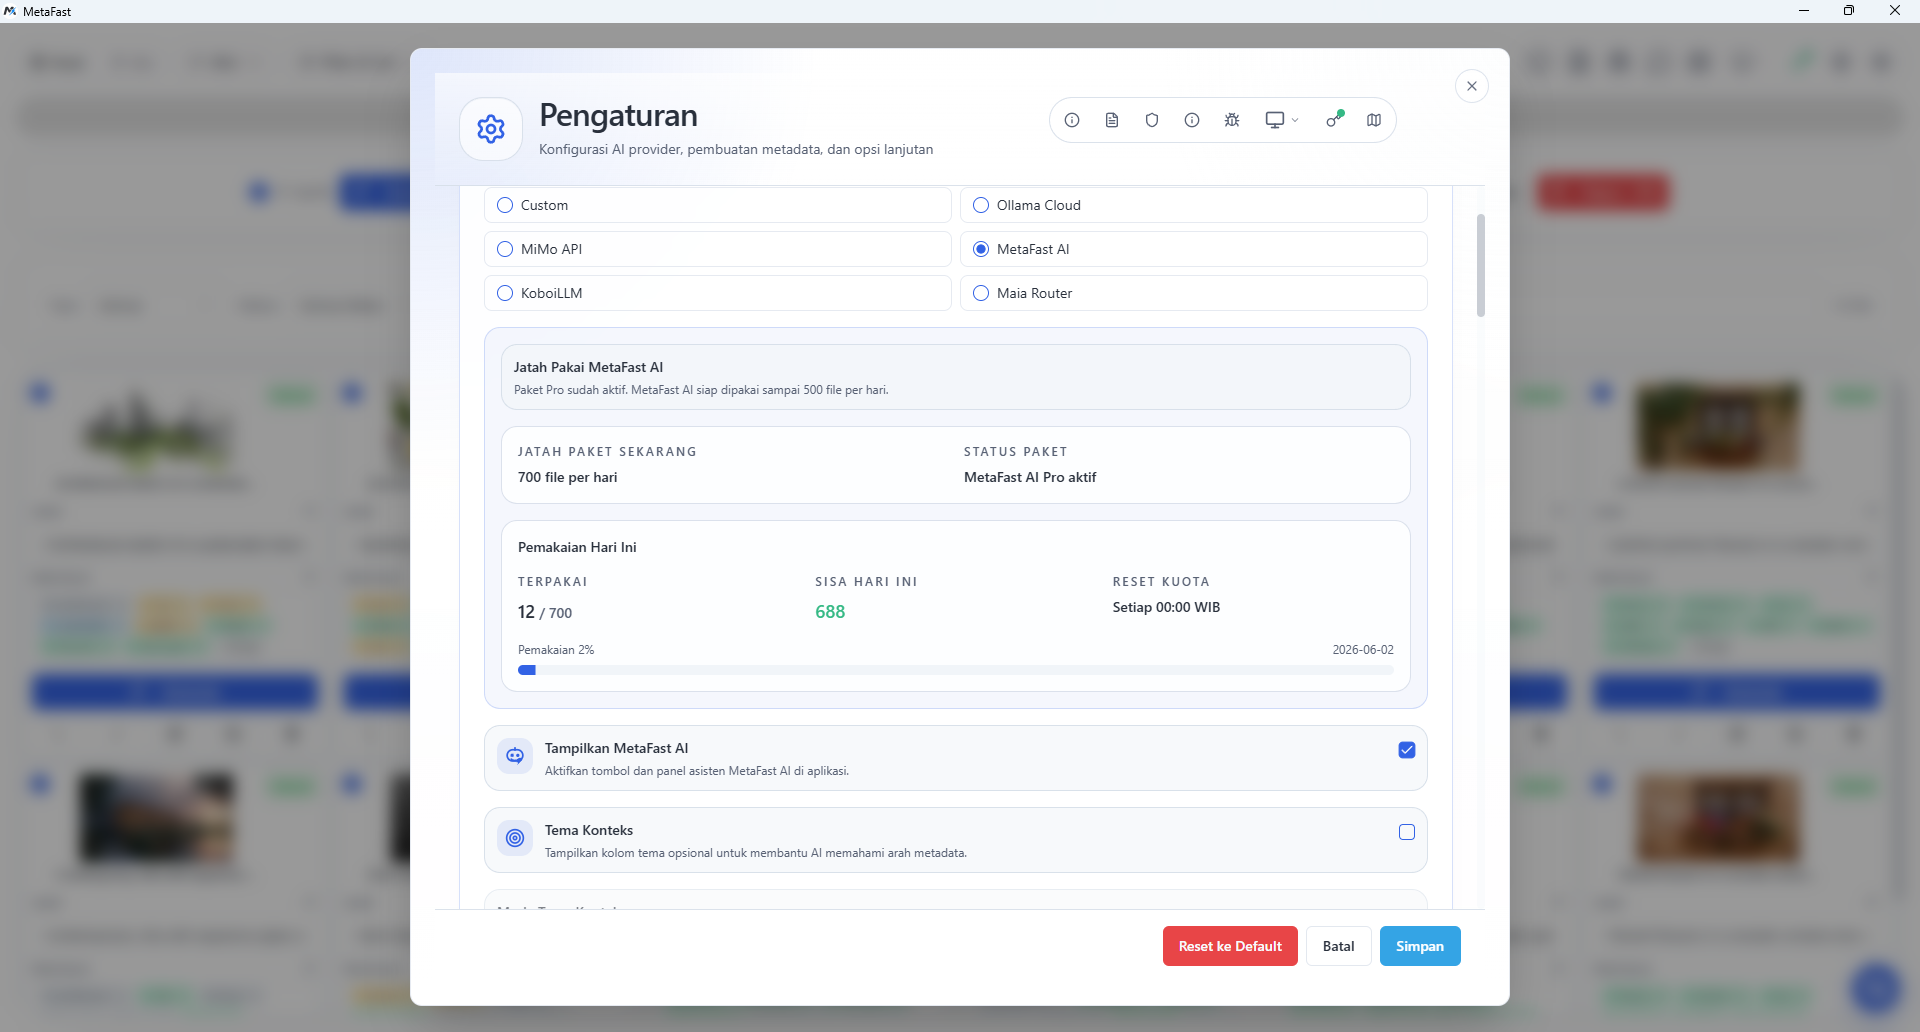Enable the Tema Konteks checkbox
Viewport: 1920px width, 1032px height.
point(1407,832)
